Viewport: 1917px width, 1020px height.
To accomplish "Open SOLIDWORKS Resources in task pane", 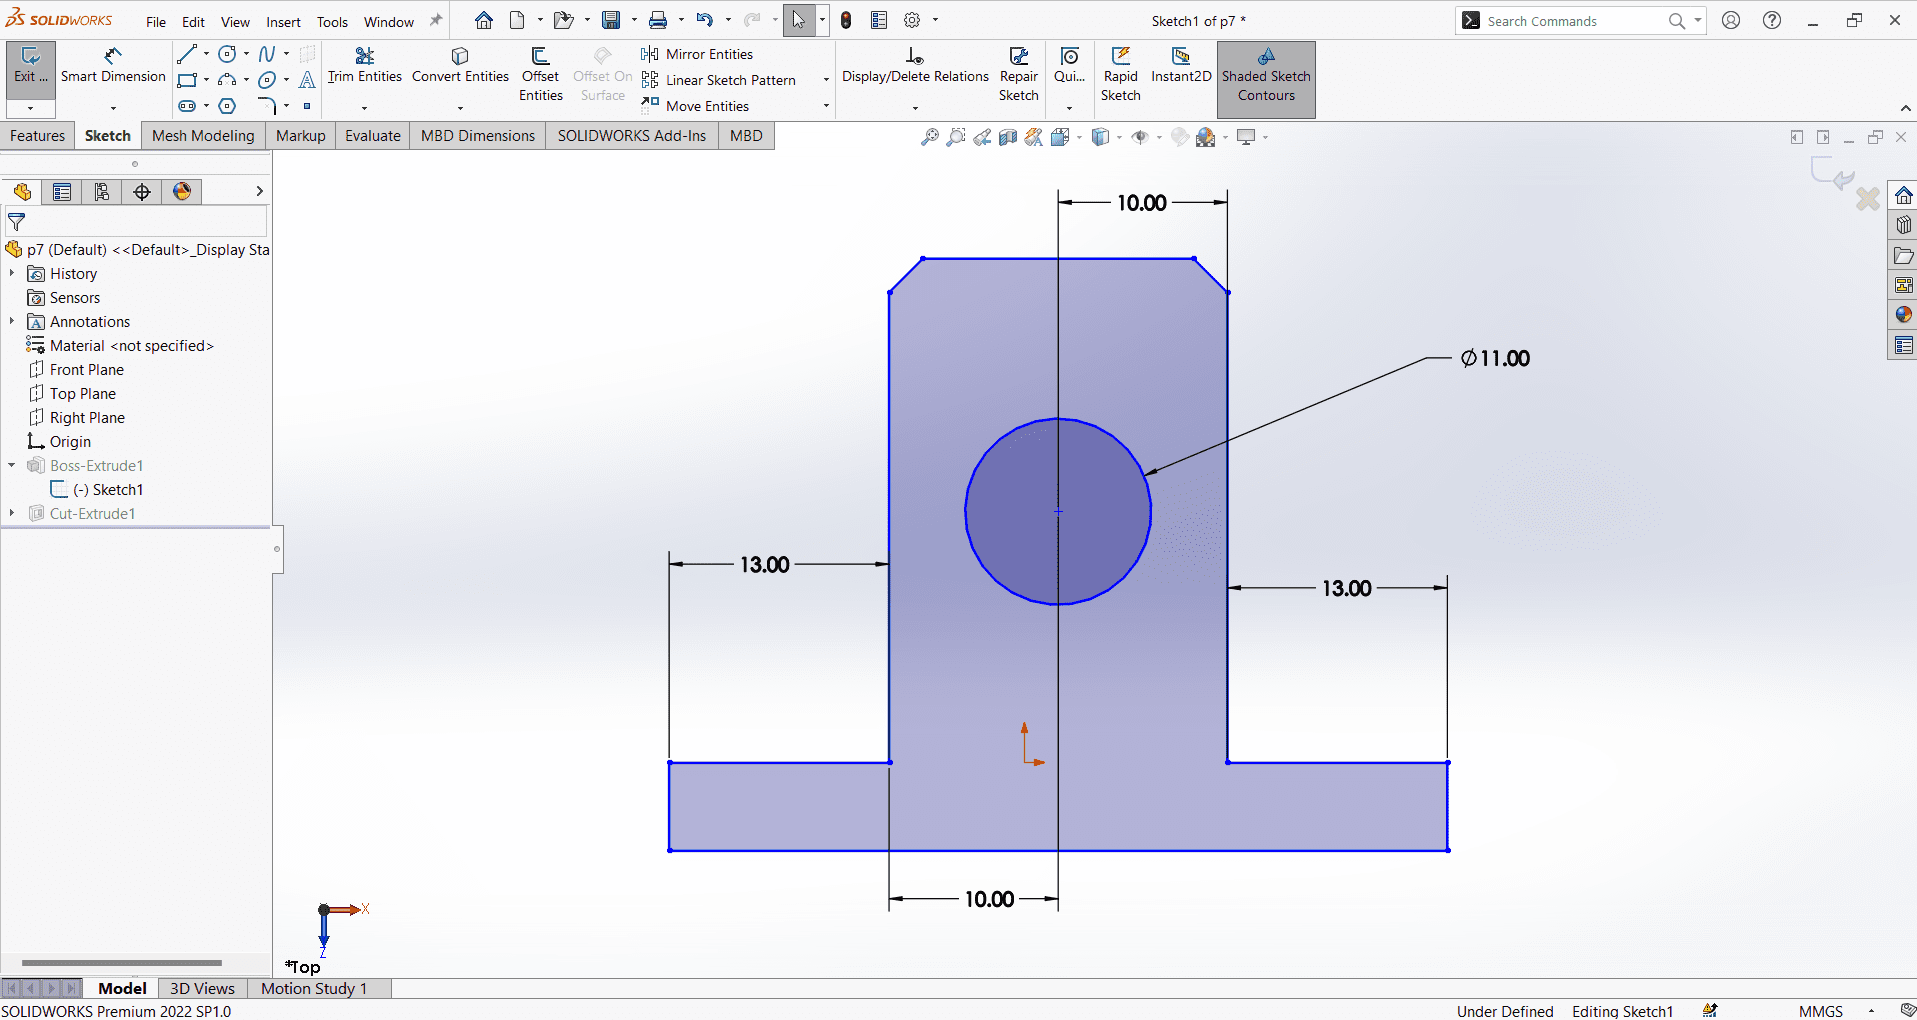I will point(1903,195).
